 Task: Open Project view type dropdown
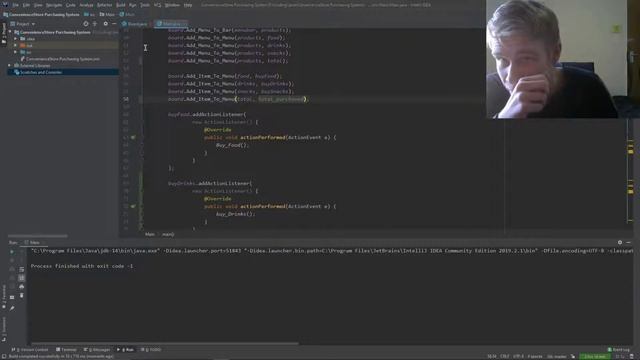(23, 24)
